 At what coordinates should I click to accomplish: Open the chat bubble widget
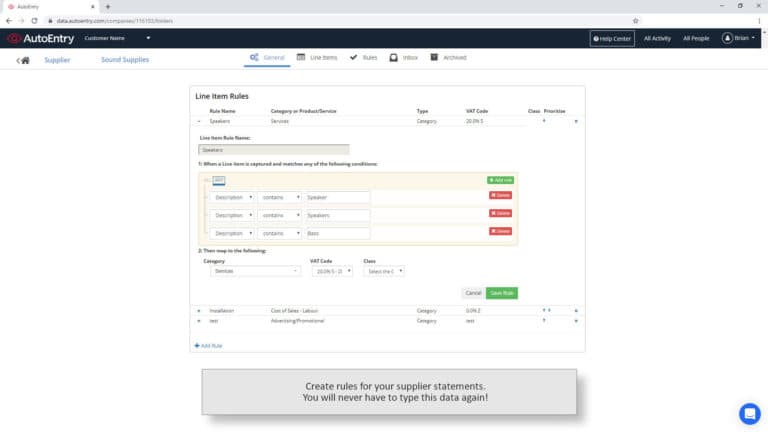(749, 413)
